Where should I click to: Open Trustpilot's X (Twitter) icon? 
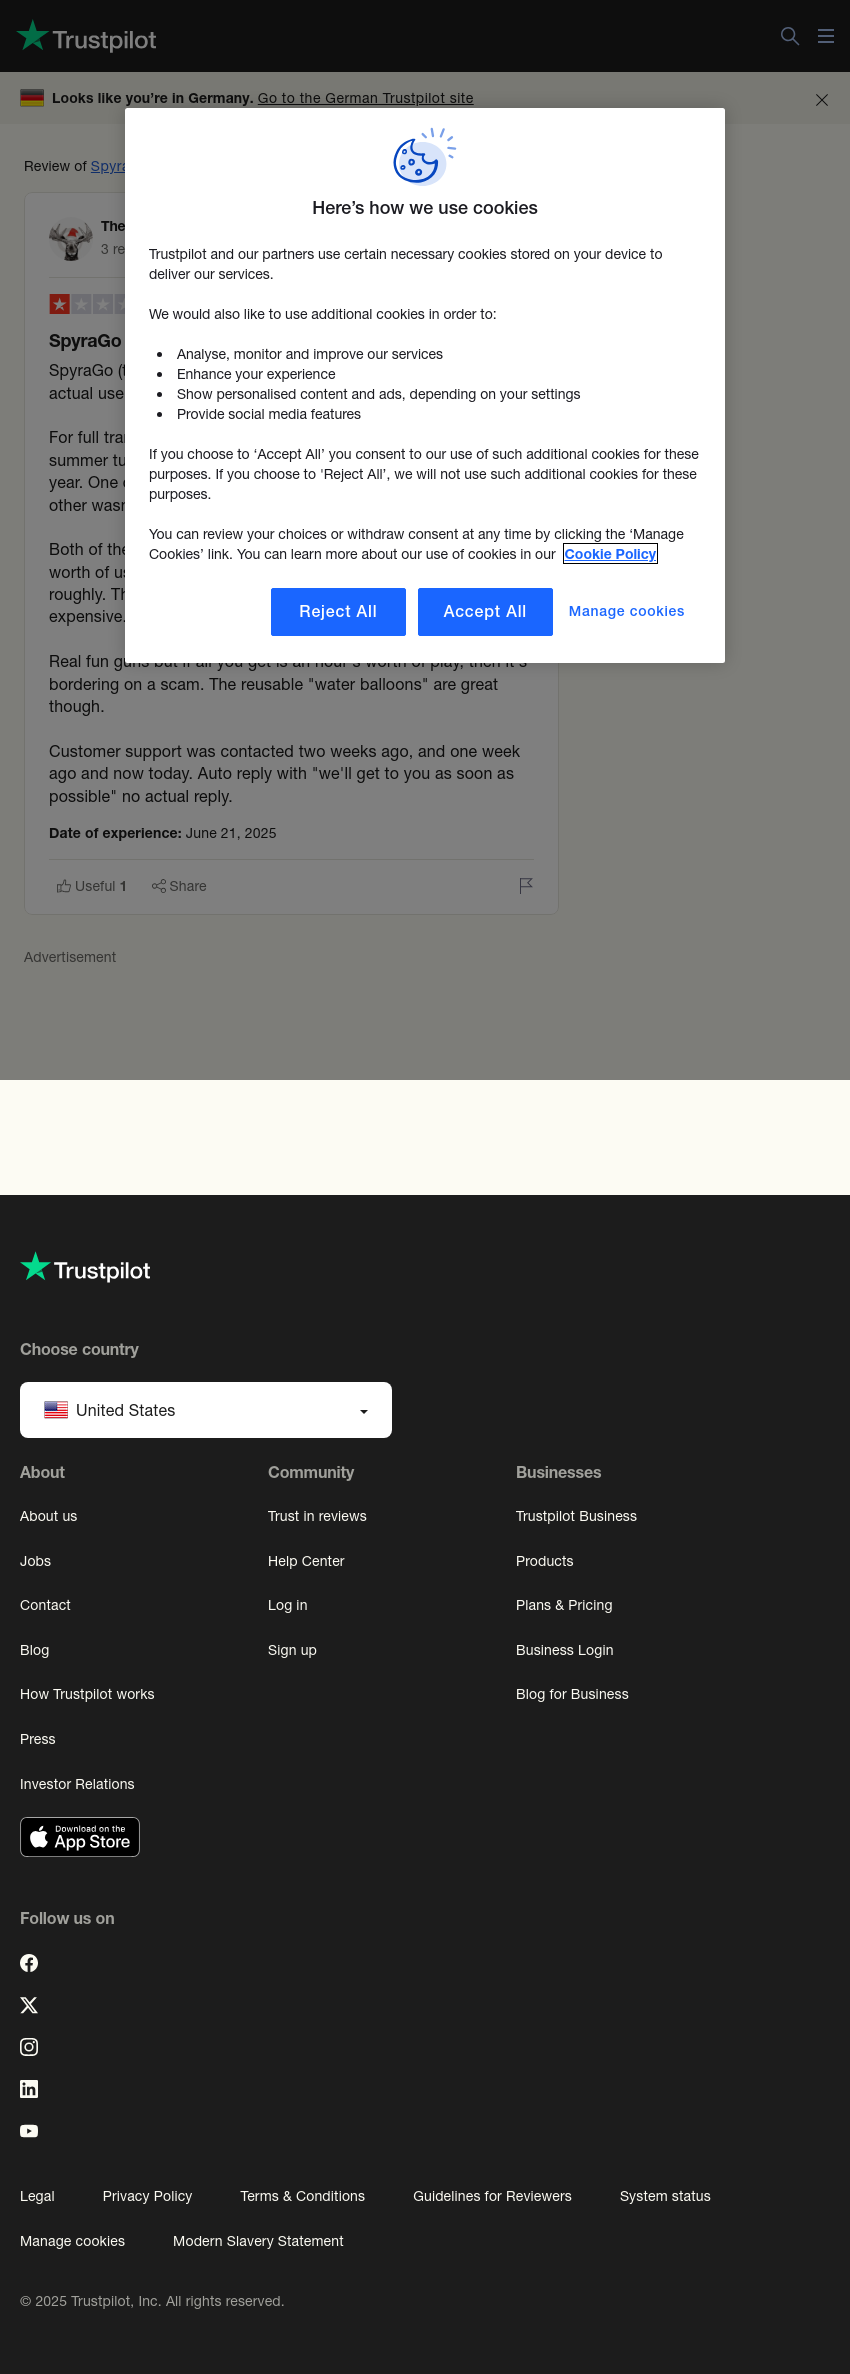(x=29, y=2005)
